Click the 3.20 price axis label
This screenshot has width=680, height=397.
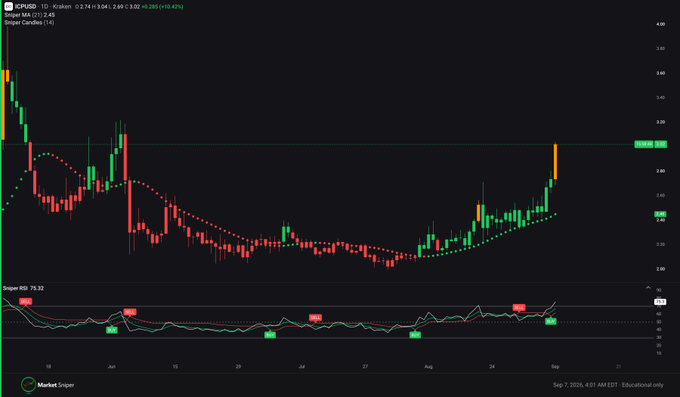coord(660,122)
